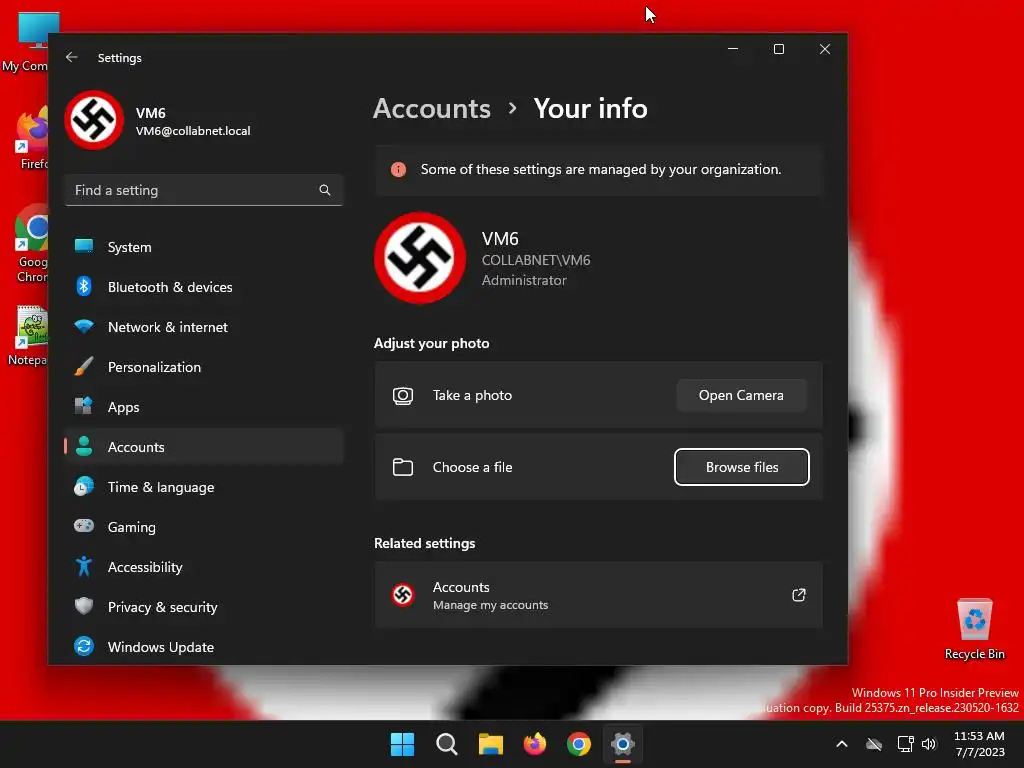The width and height of the screenshot is (1024, 768).
Task: Open the clock showing 11:53 AM
Action: (980, 744)
